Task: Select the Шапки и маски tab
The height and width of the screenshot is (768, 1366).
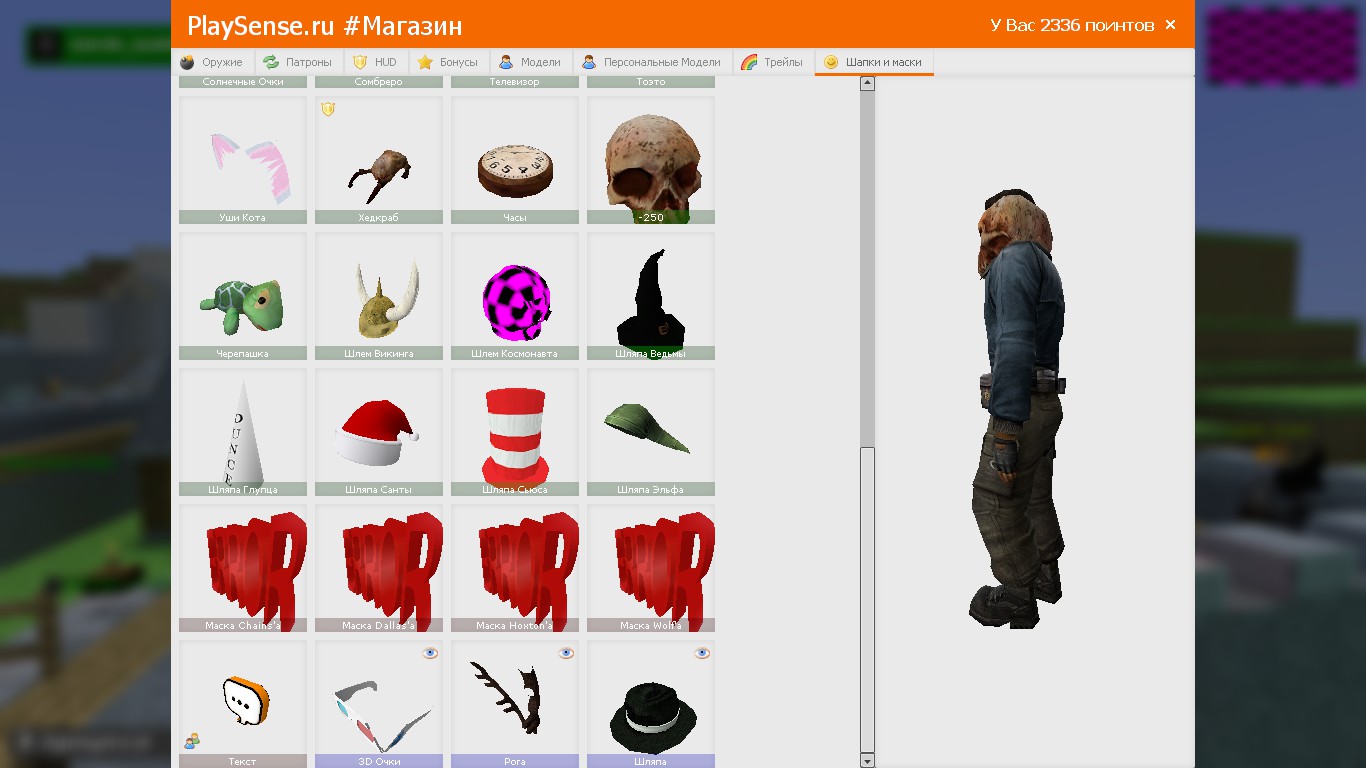Action: [874, 62]
